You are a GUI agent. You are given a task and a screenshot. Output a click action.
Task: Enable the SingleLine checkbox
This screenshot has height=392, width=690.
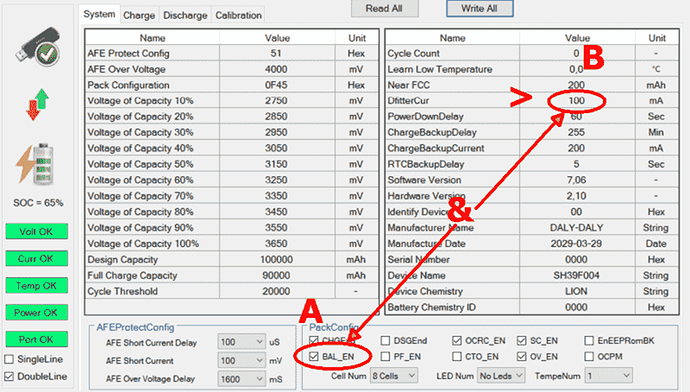click(x=9, y=359)
